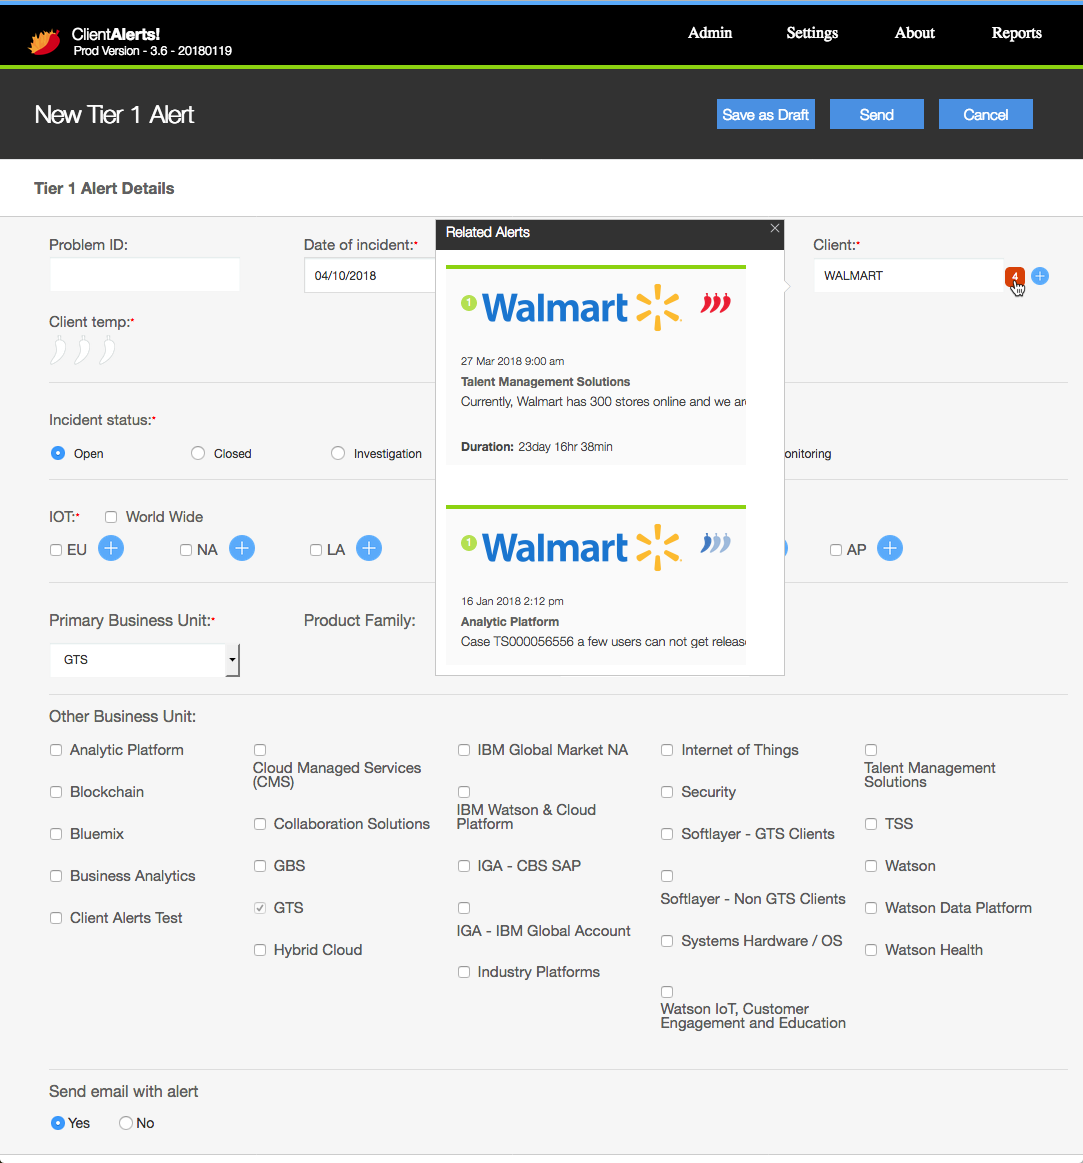The height and width of the screenshot is (1163, 1083).
Task: Click green status dot on 16 Jan alert
Action: click(468, 543)
